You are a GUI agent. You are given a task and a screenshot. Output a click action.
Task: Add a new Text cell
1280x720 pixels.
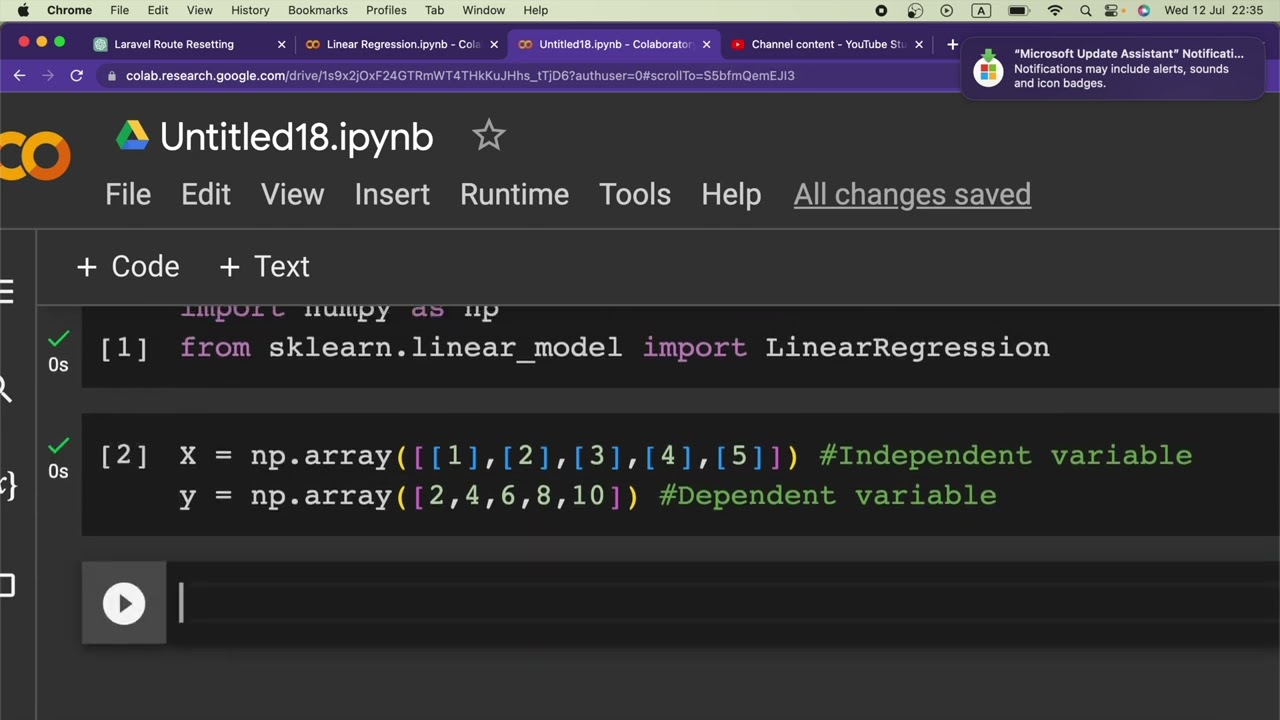tap(264, 266)
